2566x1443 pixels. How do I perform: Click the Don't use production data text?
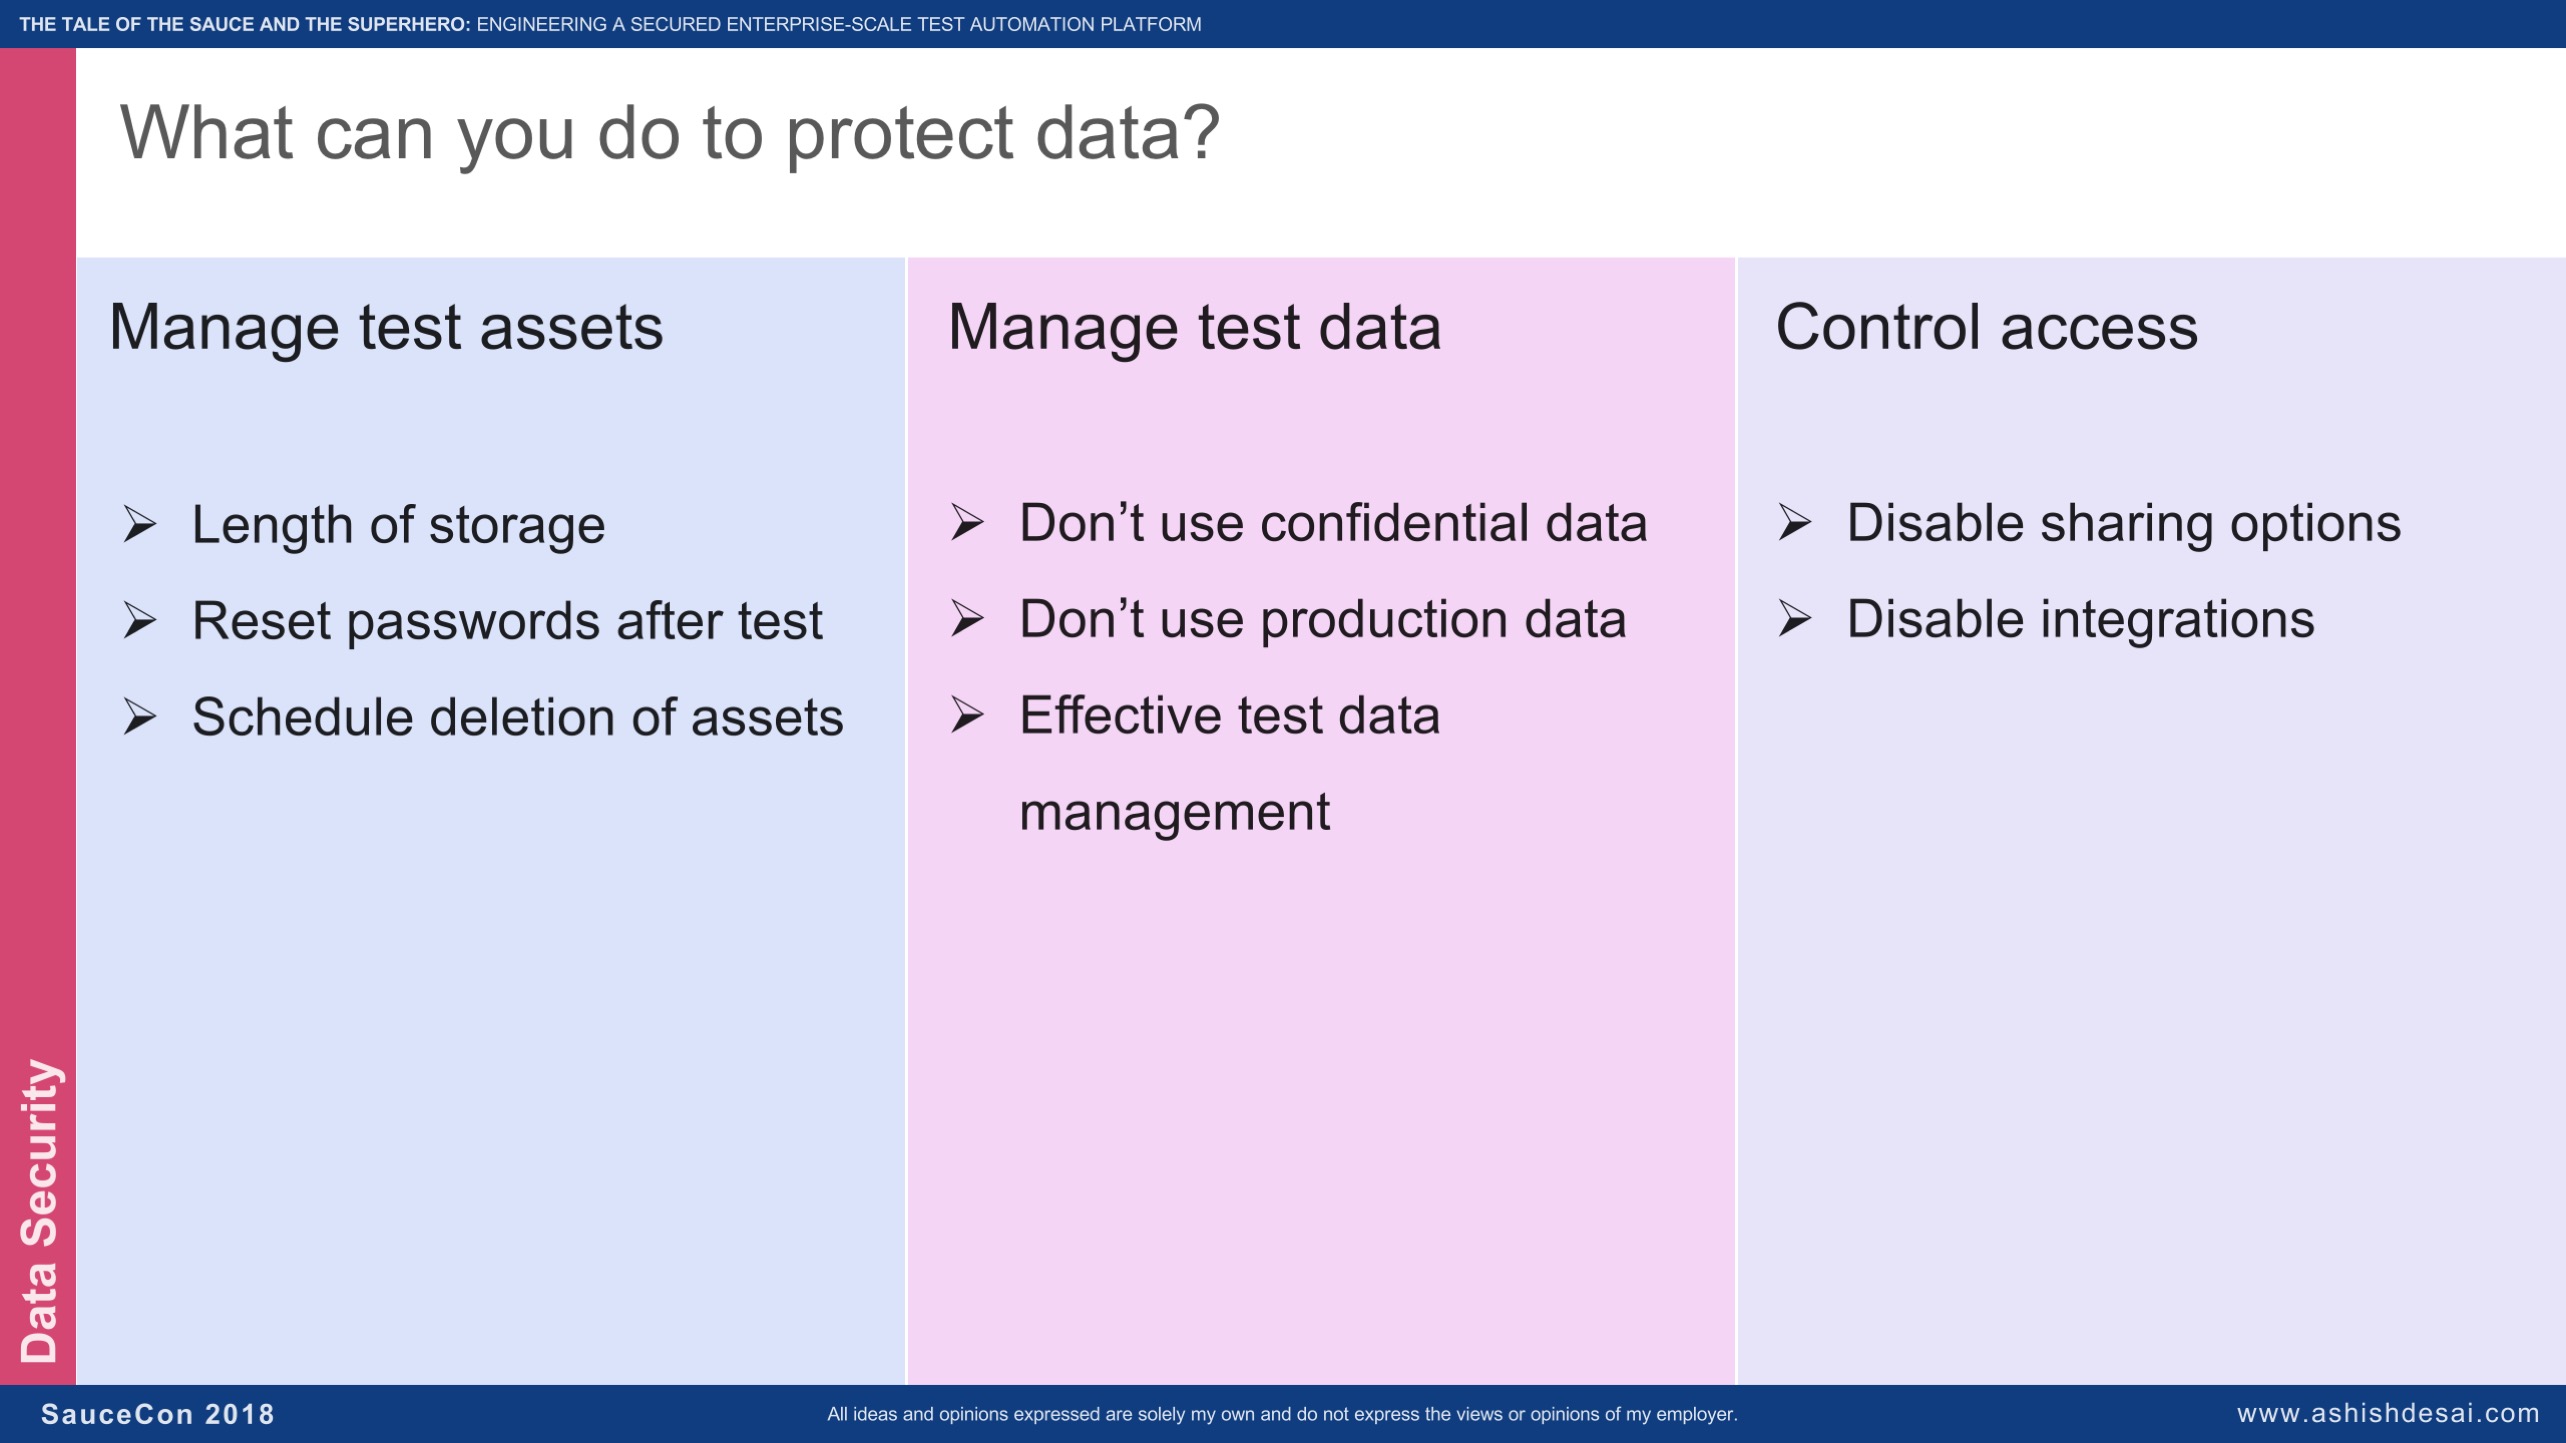(x=1323, y=620)
